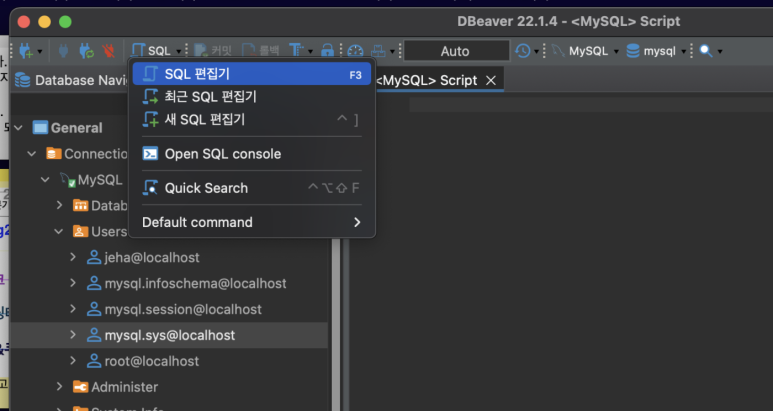Expand the mysql.sys@localhost user

point(73,335)
